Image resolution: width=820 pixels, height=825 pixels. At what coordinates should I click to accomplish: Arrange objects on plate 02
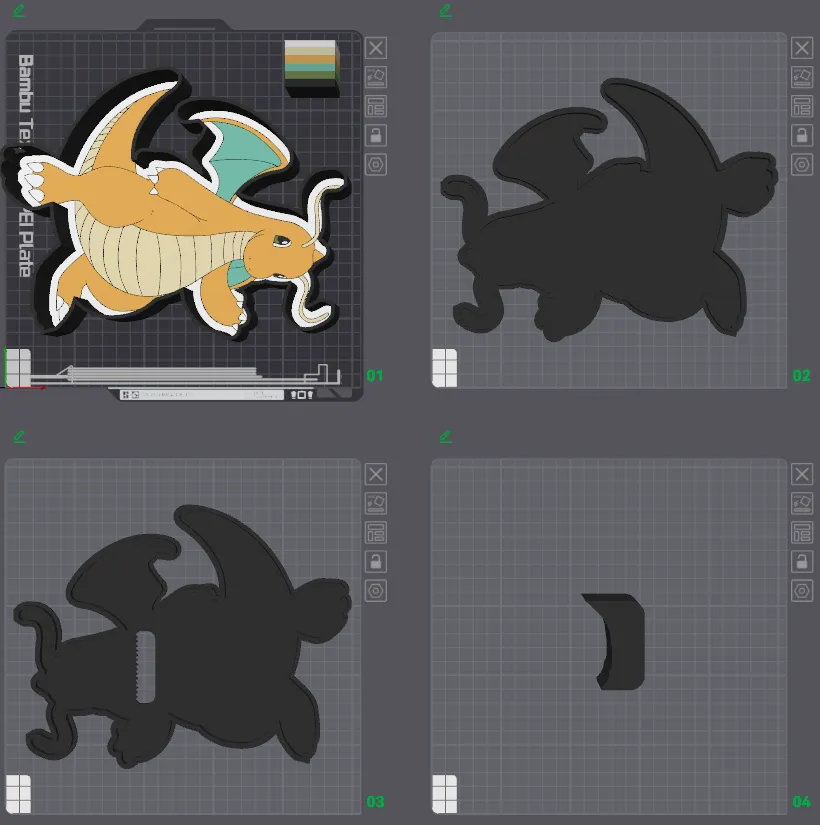802,106
